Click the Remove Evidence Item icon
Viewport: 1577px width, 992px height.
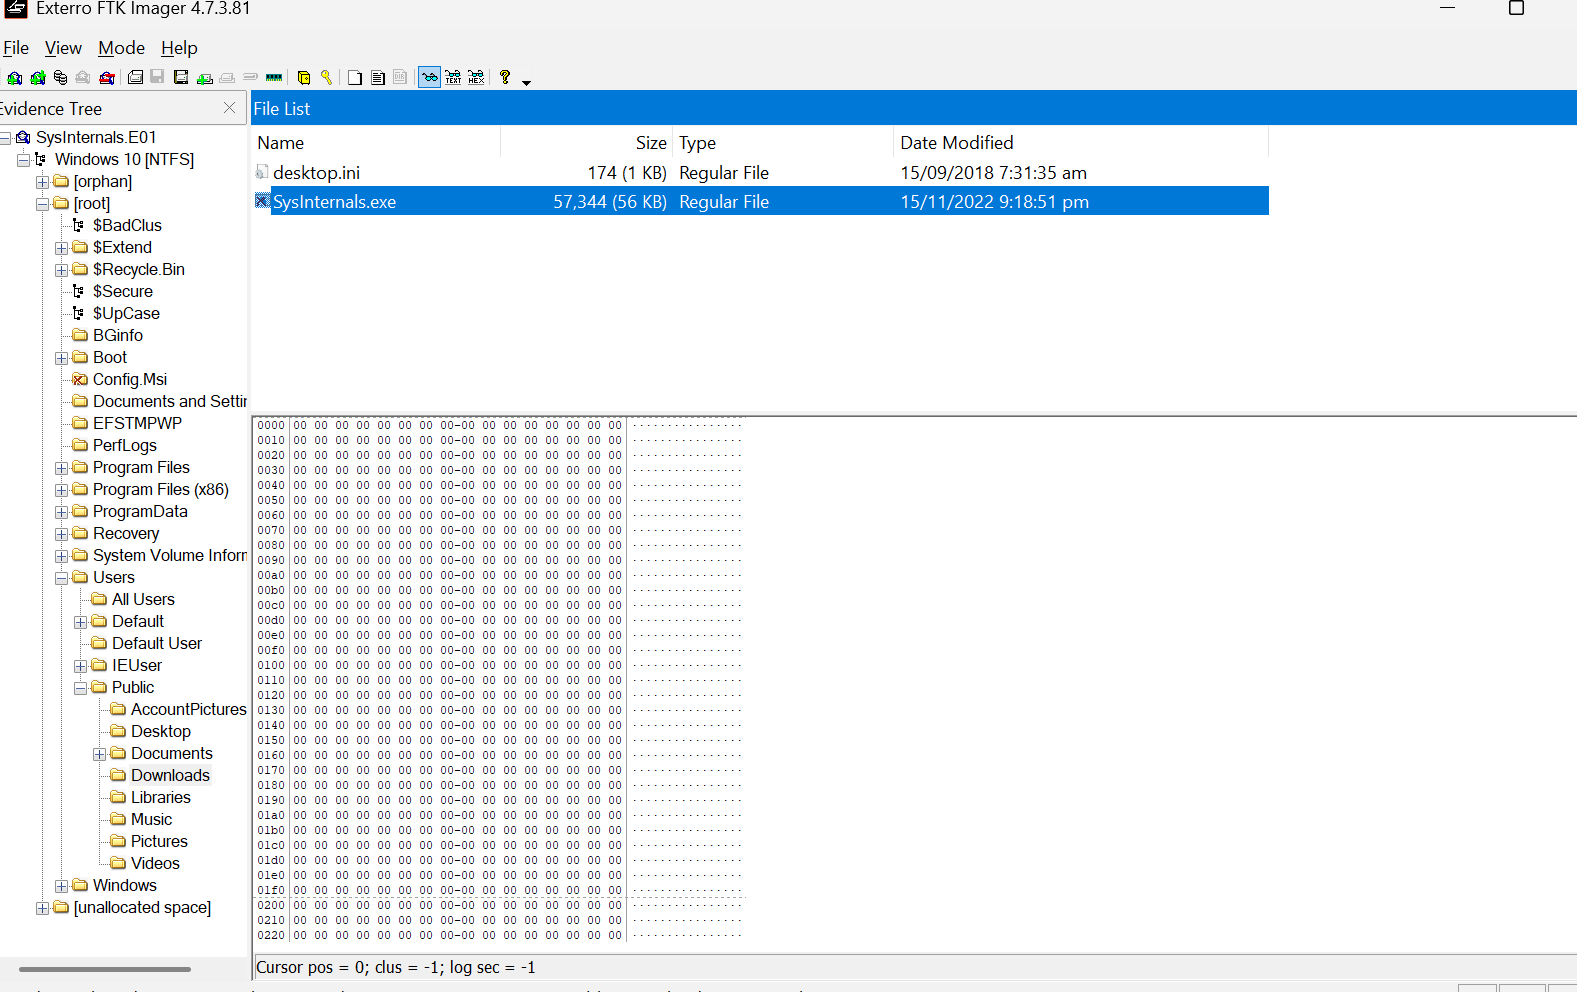click(83, 77)
